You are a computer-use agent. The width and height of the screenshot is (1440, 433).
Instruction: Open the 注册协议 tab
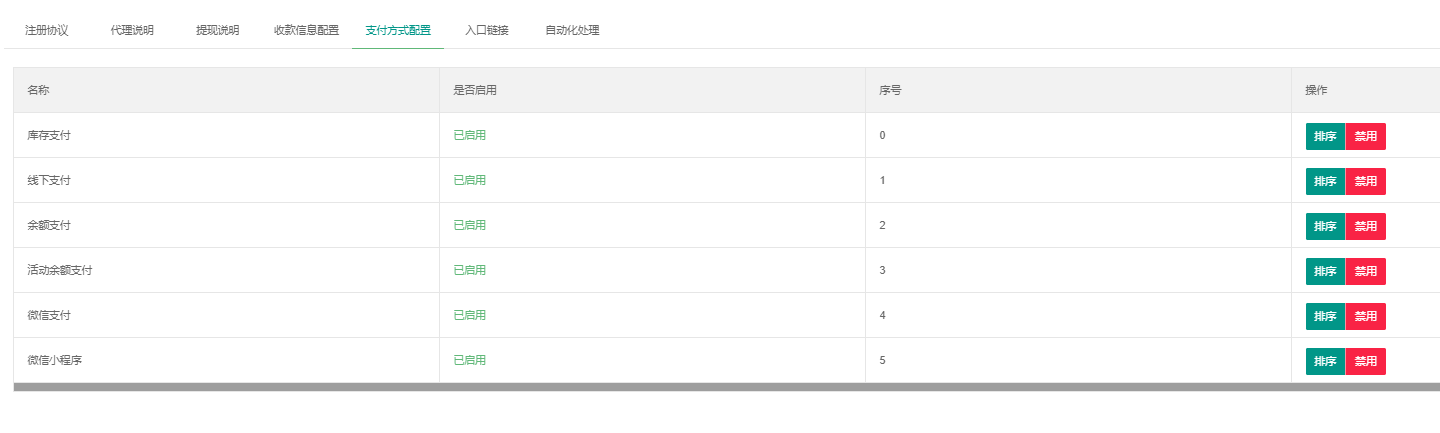tap(47, 30)
